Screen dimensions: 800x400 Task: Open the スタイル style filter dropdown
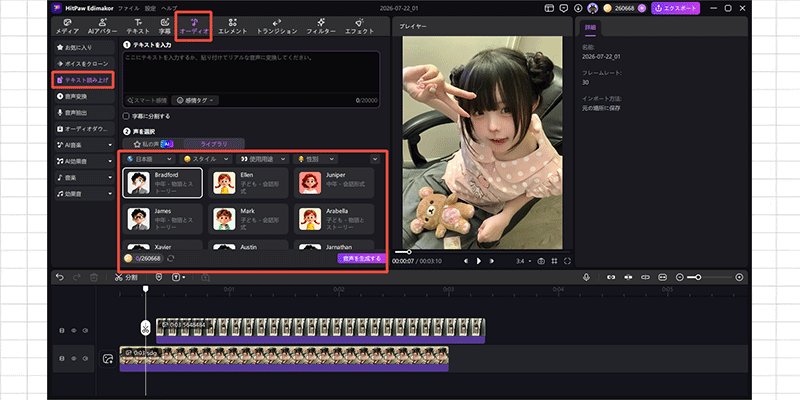pos(206,159)
